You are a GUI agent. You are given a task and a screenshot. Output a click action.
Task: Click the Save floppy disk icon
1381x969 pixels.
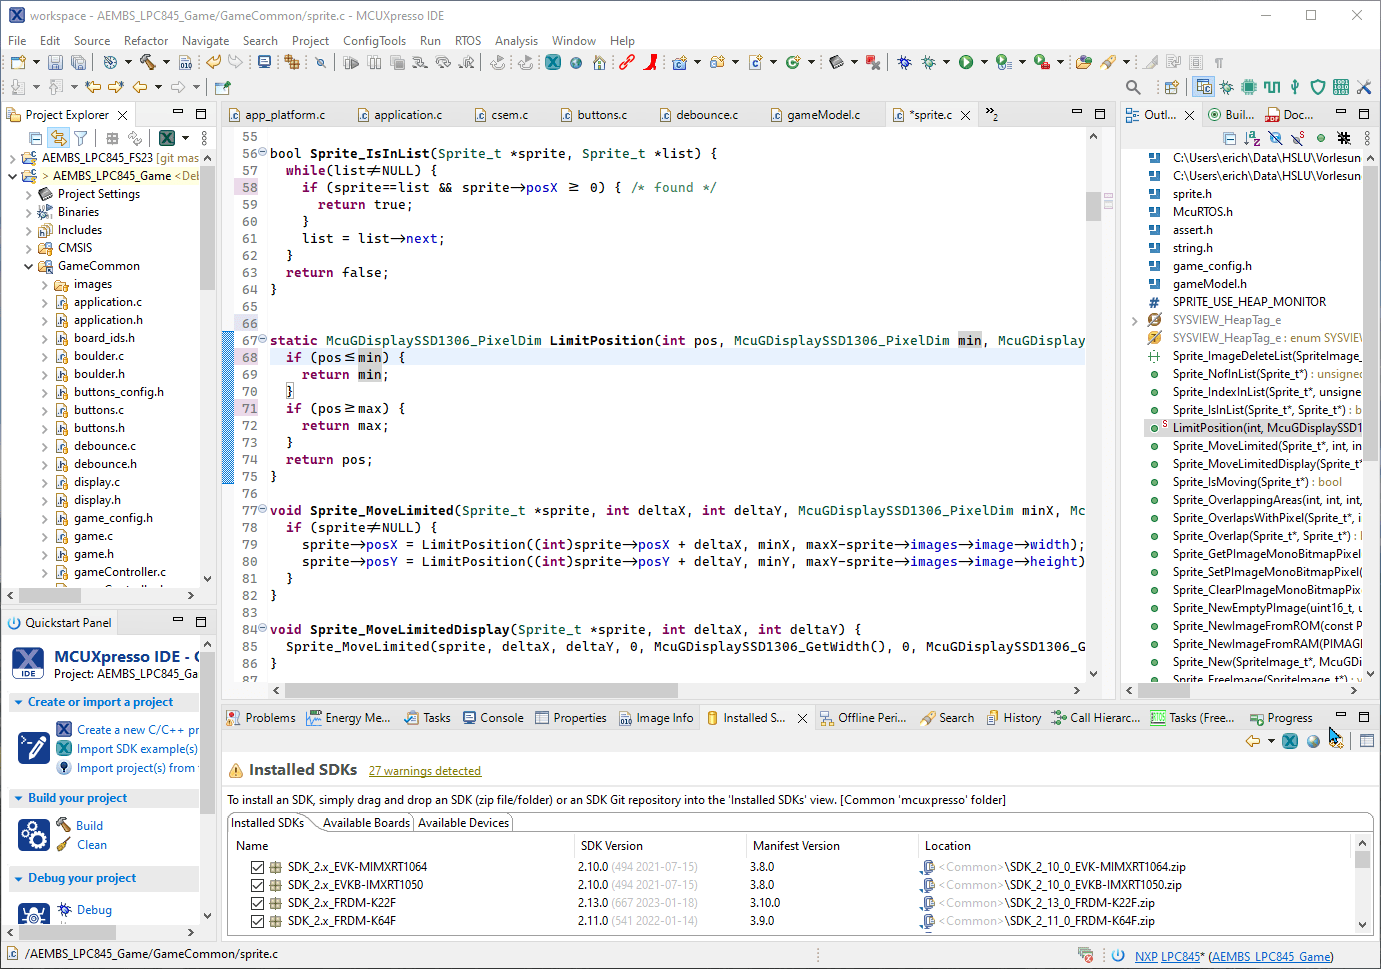[x=55, y=62]
